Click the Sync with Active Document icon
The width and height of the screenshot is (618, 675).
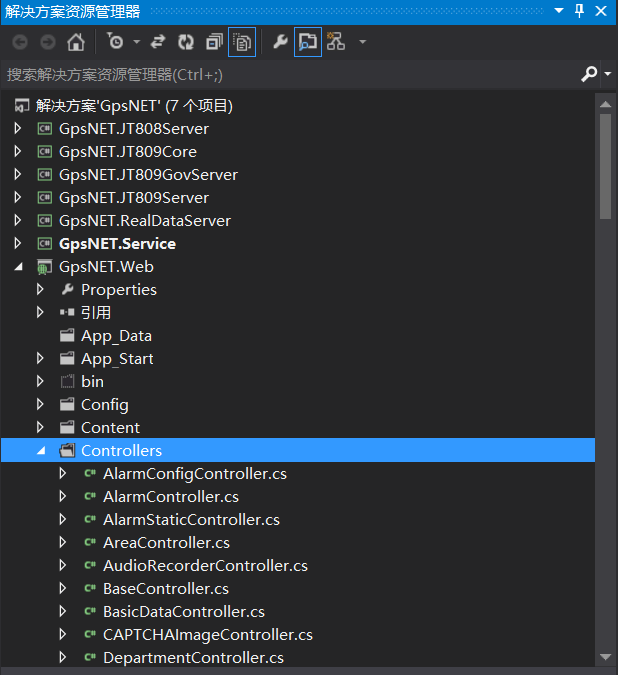point(158,42)
